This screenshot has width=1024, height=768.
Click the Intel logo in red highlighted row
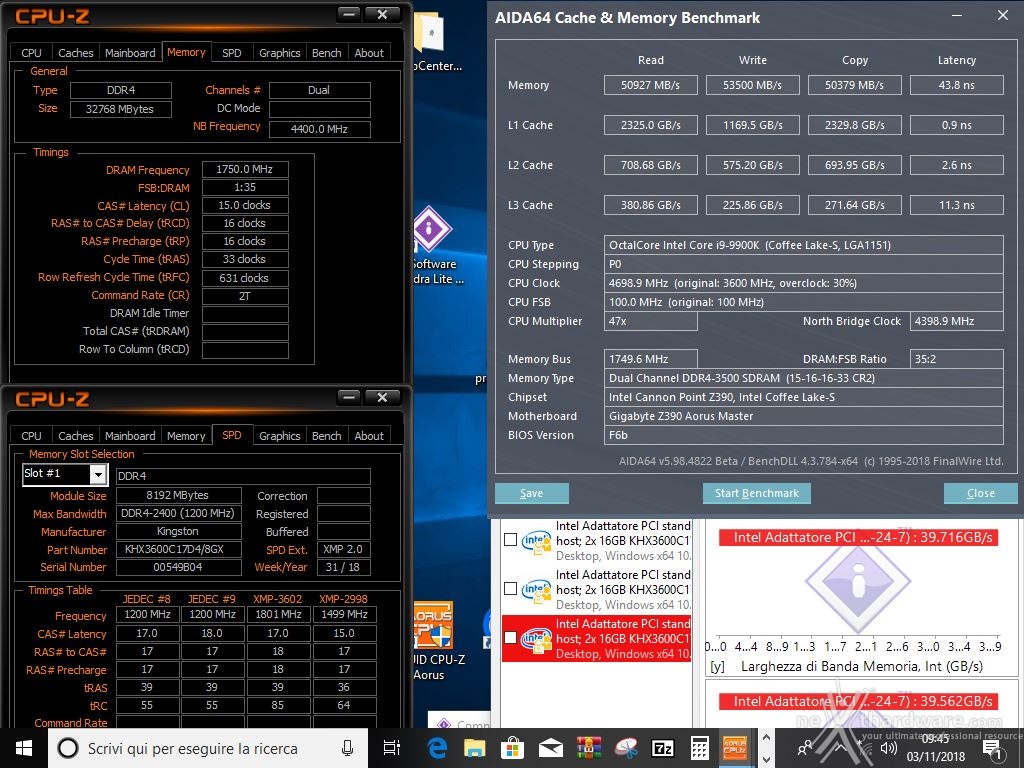(536, 639)
